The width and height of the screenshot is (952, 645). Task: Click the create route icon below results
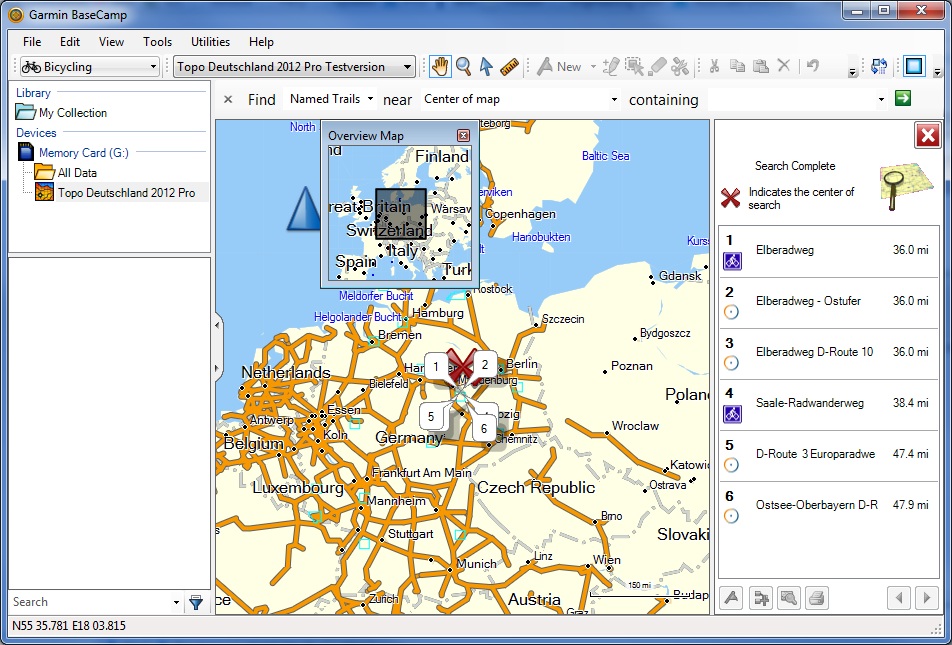pyautogui.click(x=732, y=598)
